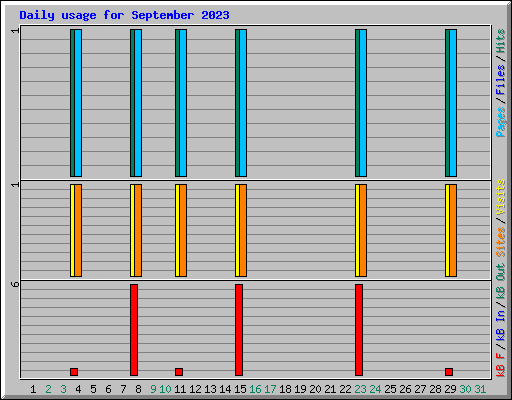Click day label 15 on the x-axis
The image size is (512, 400).
240,389
